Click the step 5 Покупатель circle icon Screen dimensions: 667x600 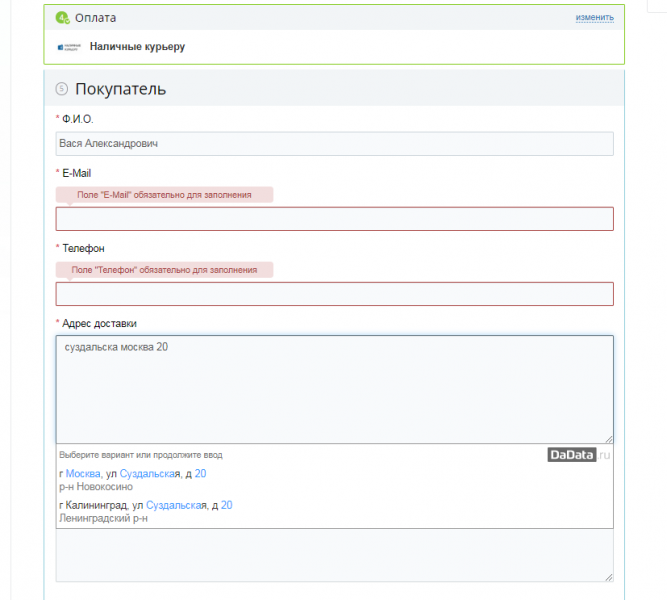tap(62, 89)
